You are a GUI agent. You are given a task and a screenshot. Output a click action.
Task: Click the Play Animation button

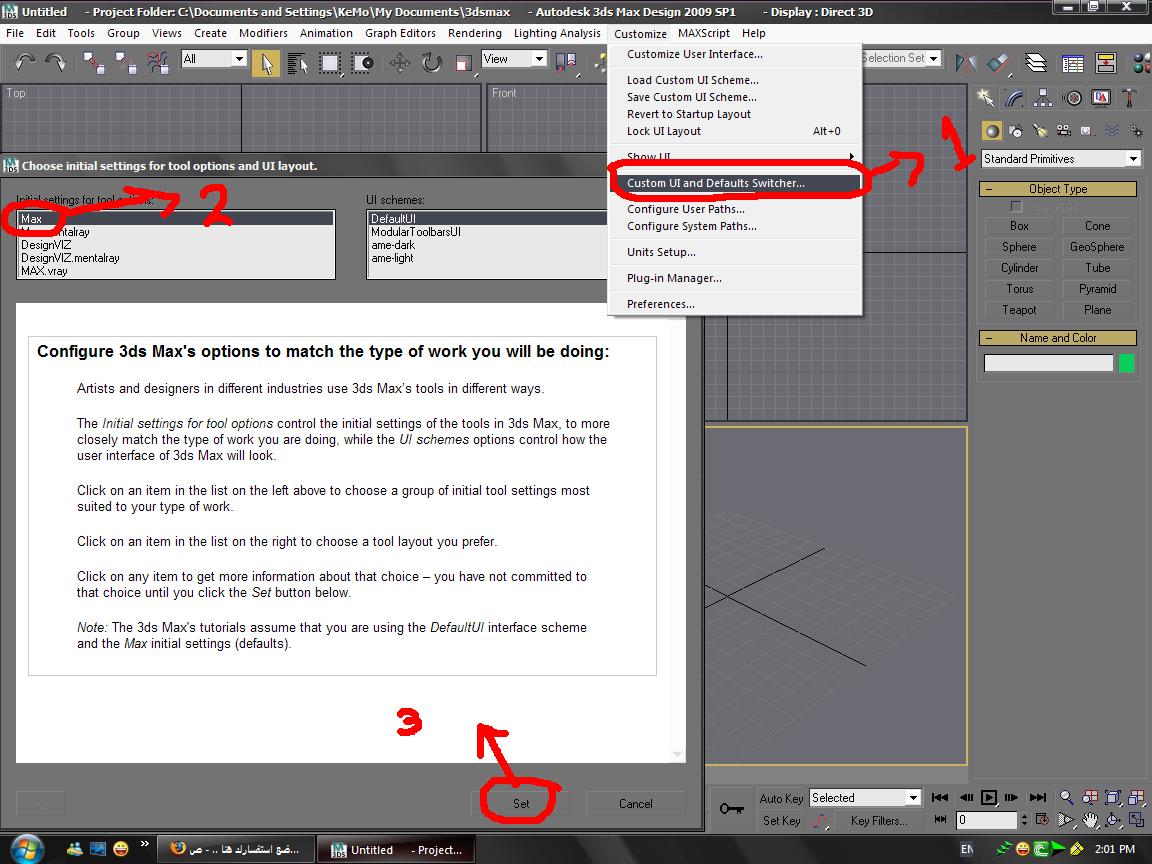989,798
